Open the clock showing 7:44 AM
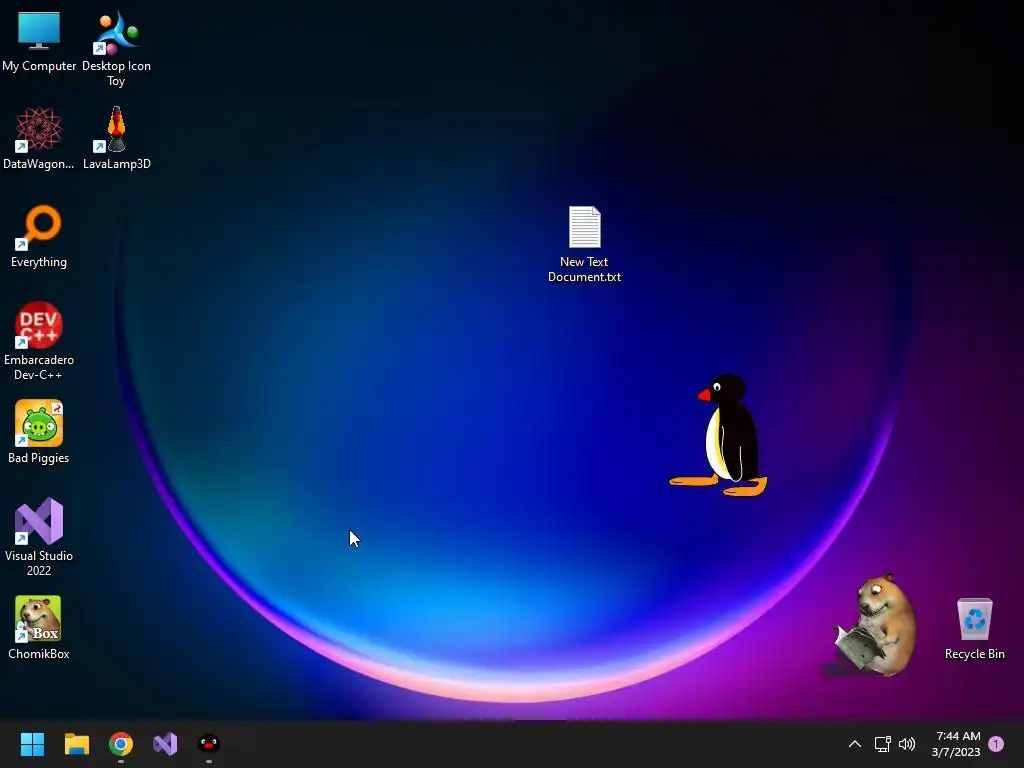 click(x=957, y=744)
